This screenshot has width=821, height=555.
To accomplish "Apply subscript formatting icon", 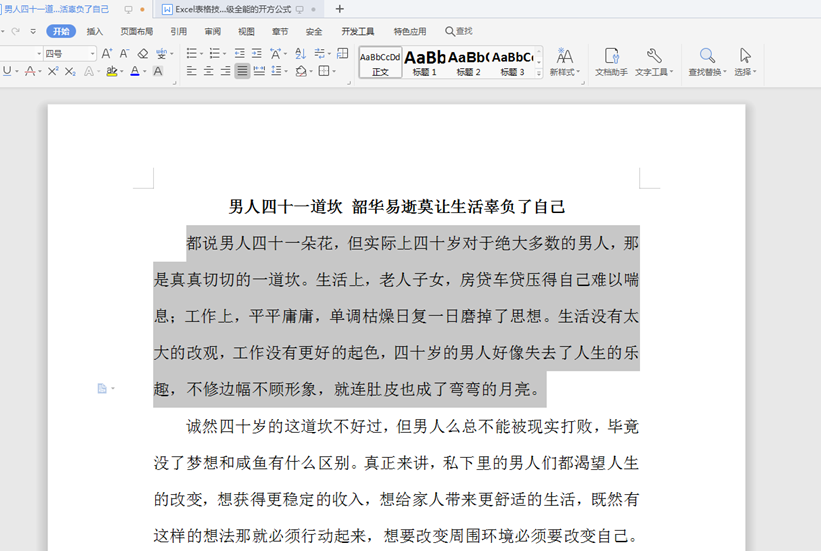I will coord(70,71).
